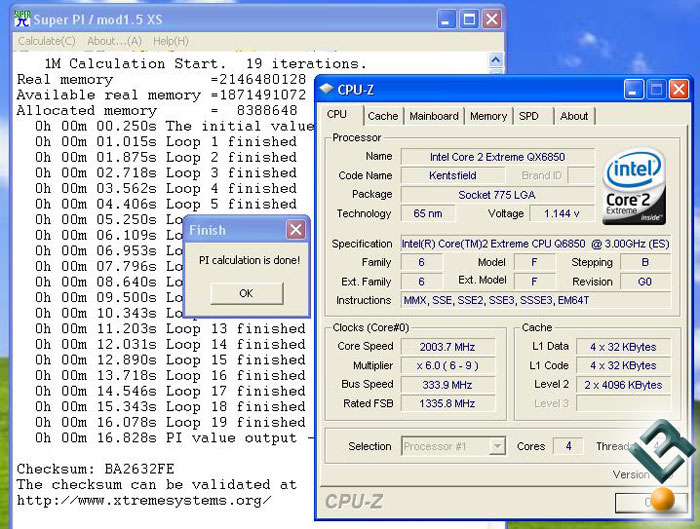Open the About...(A) menu in Super PI
This screenshot has height=529, width=700.
point(114,41)
